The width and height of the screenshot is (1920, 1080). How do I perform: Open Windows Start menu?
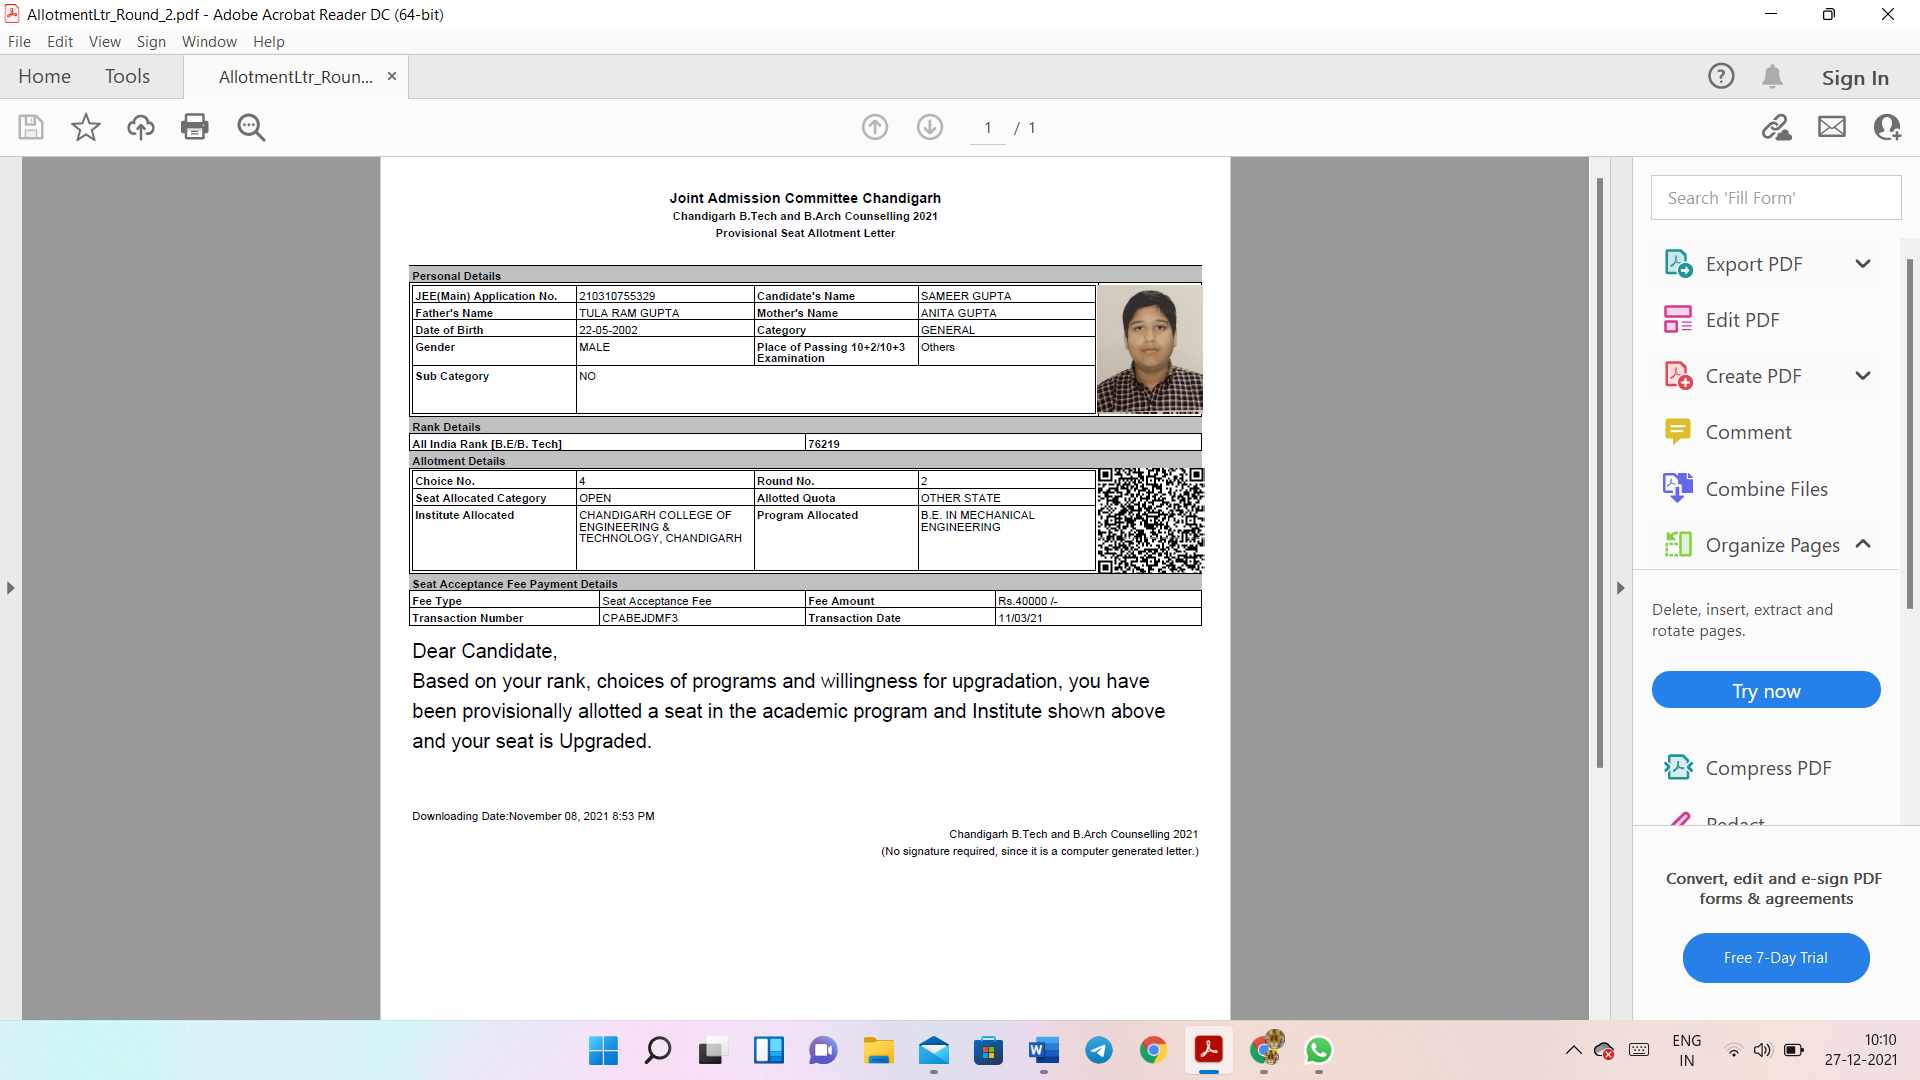[x=603, y=1050]
